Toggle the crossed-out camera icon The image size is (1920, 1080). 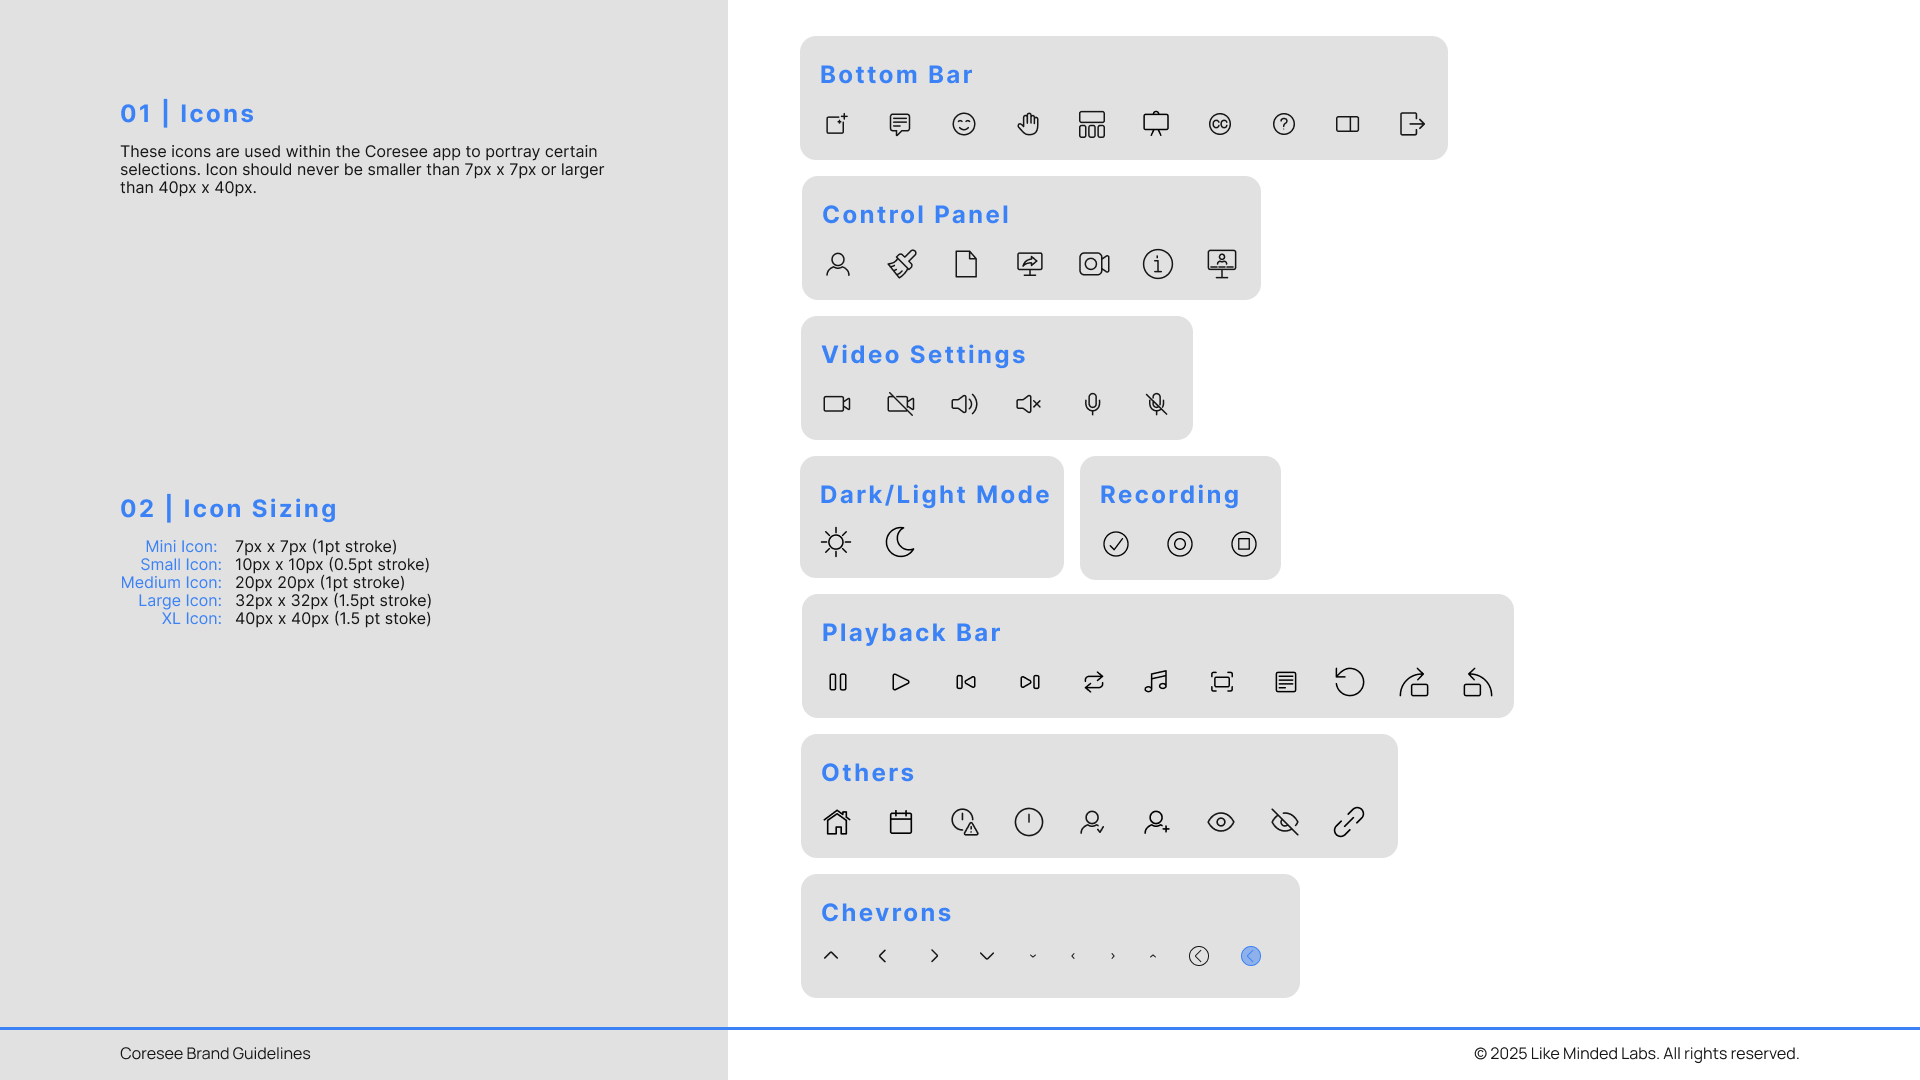tap(901, 404)
